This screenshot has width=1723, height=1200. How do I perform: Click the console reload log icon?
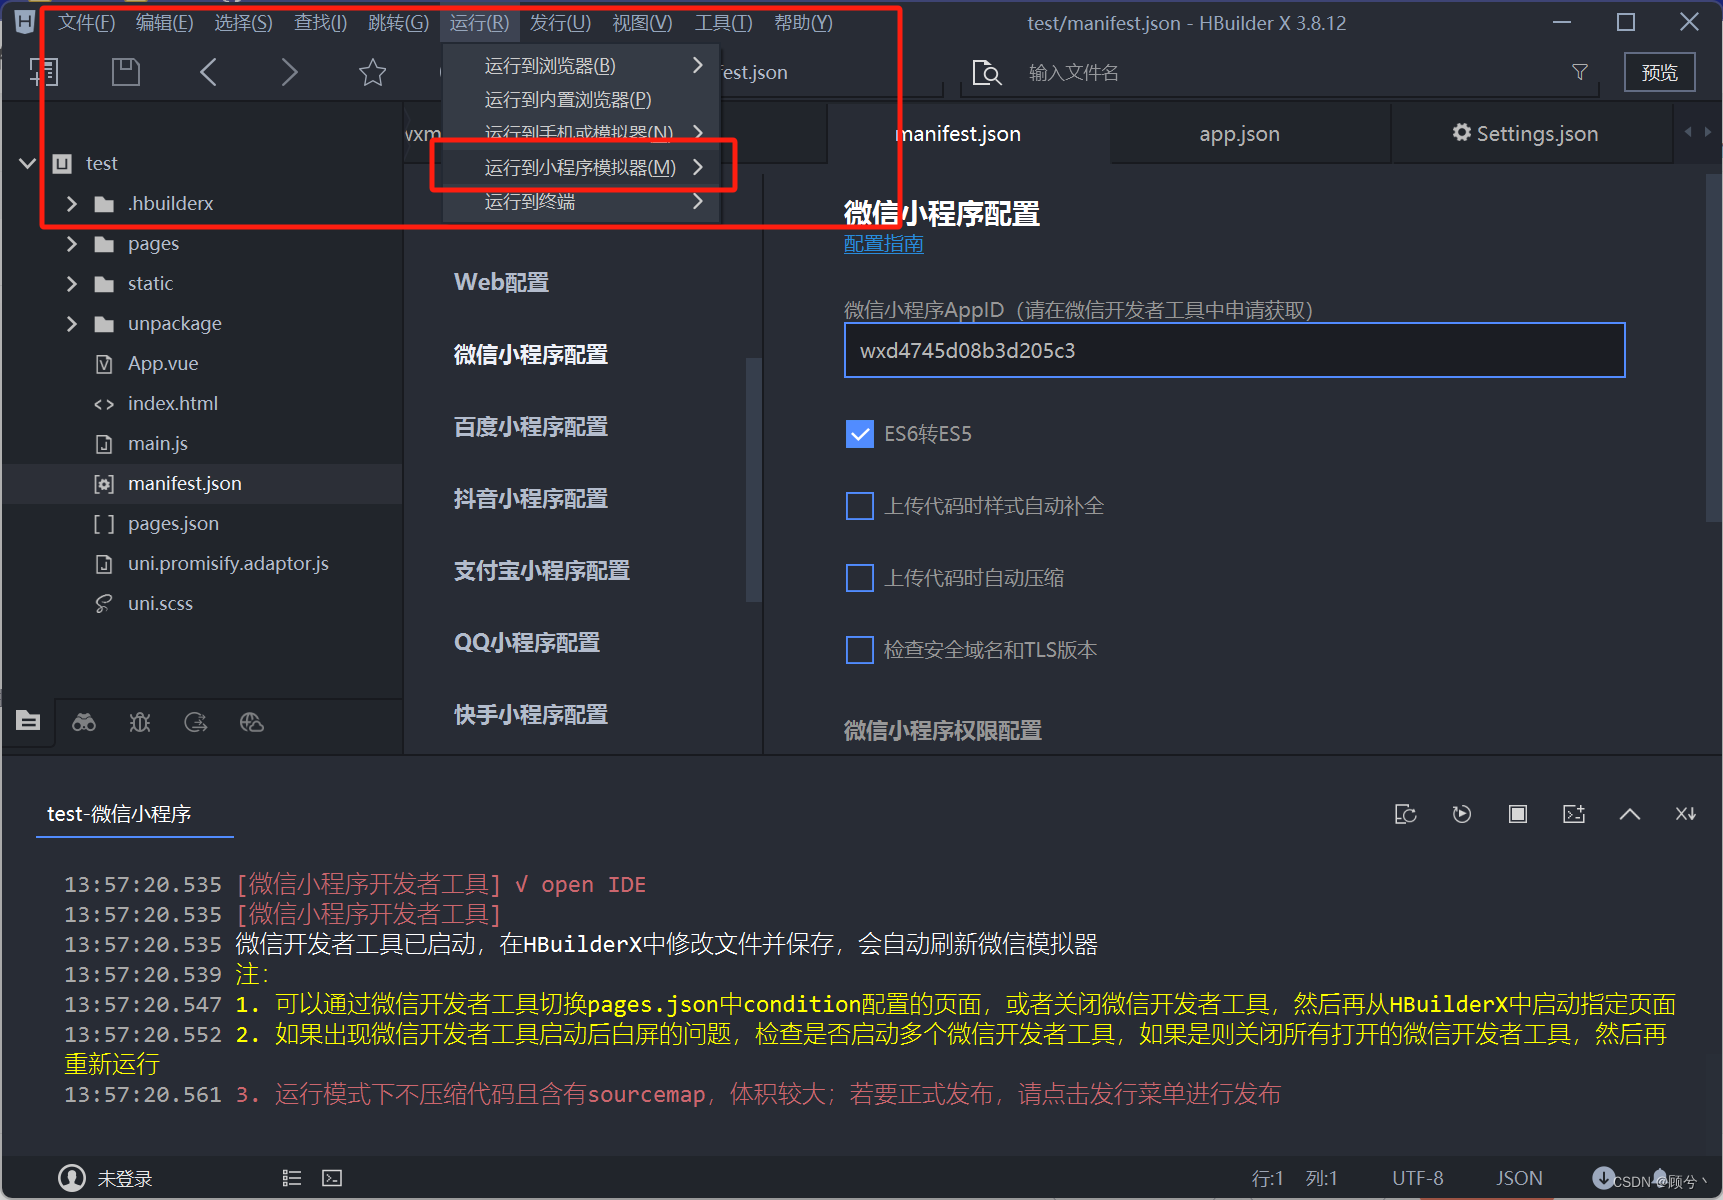pyautogui.click(x=1406, y=814)
